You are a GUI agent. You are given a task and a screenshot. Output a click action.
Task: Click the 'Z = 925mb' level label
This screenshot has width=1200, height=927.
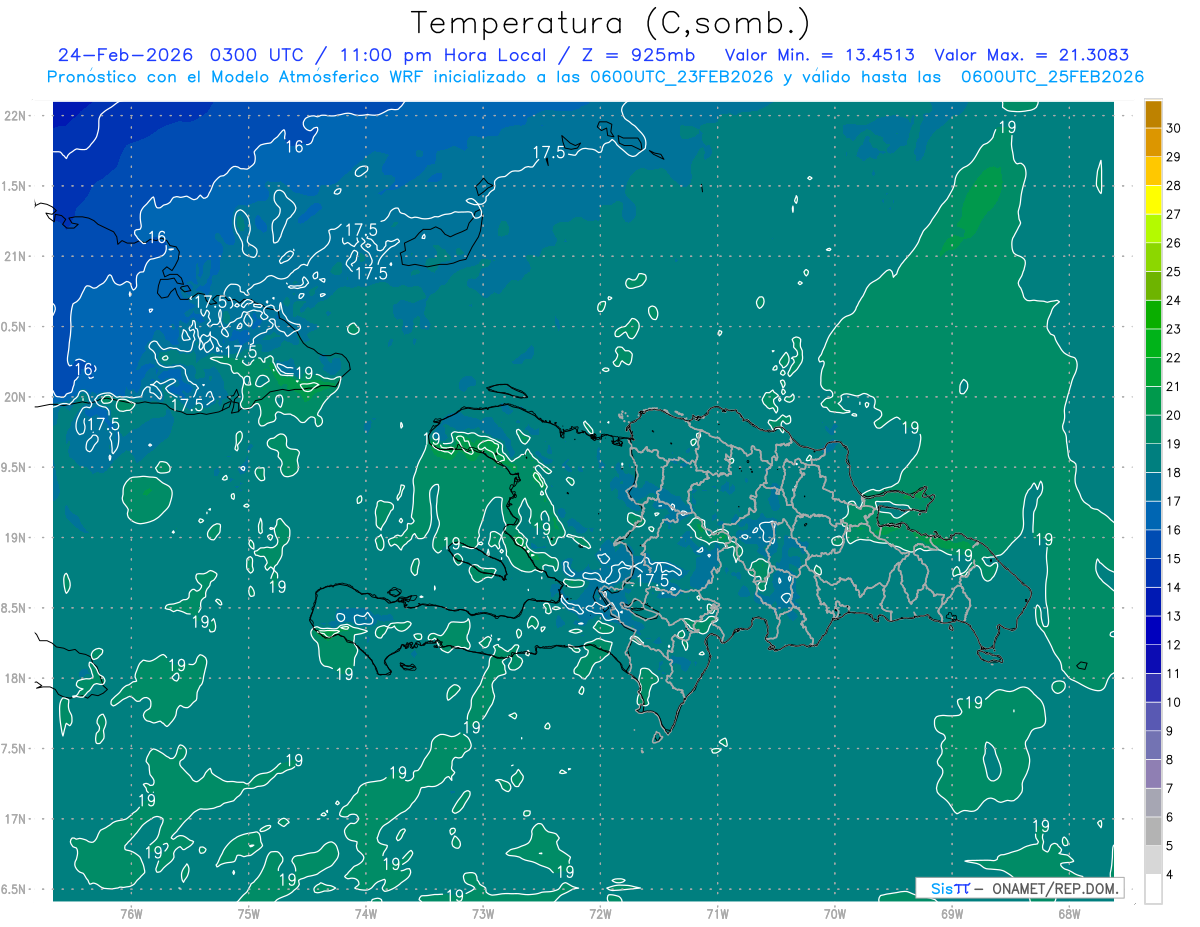[639, 55]
